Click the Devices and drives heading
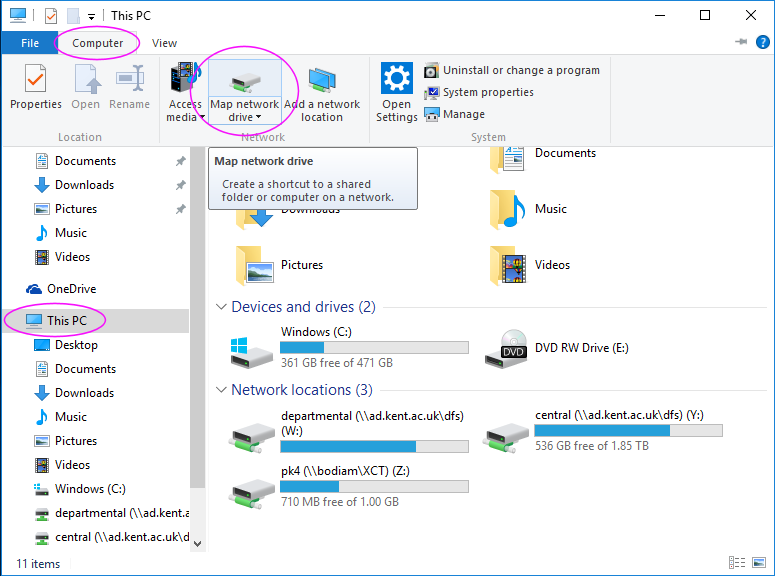This screenshot has width=775, height=576. pyautogui.click(x=303, y=307)
